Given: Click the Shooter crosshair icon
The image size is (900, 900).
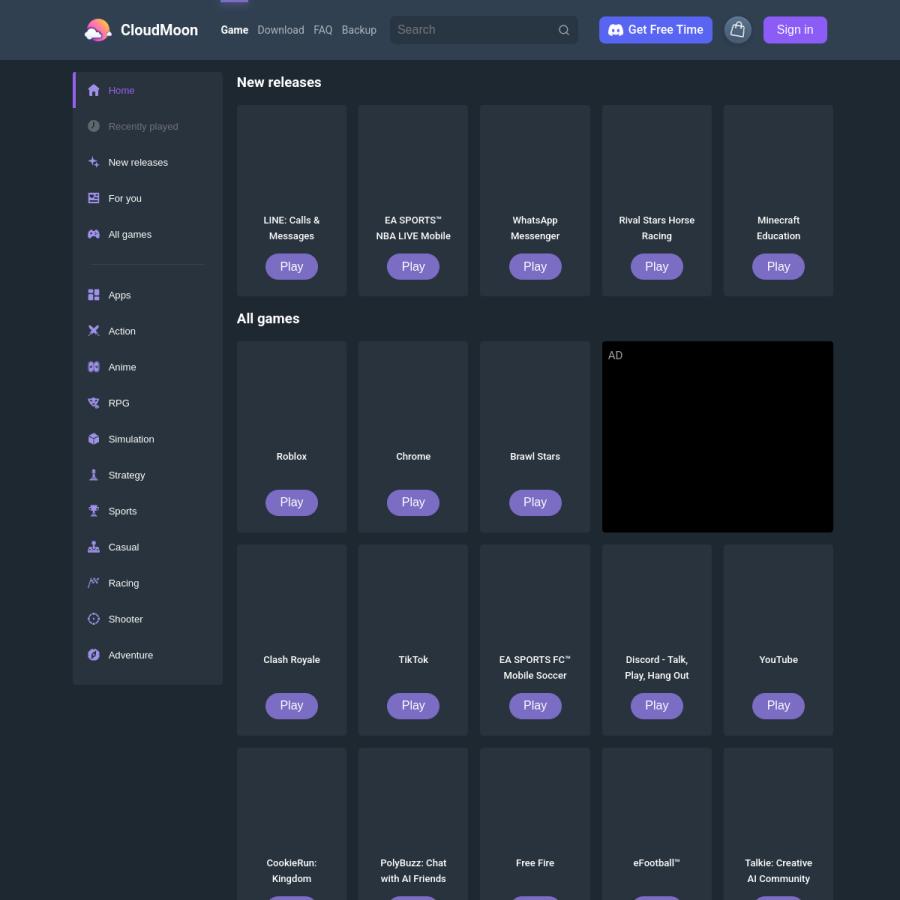Looking at the screenshot, I should click(94, 619).
